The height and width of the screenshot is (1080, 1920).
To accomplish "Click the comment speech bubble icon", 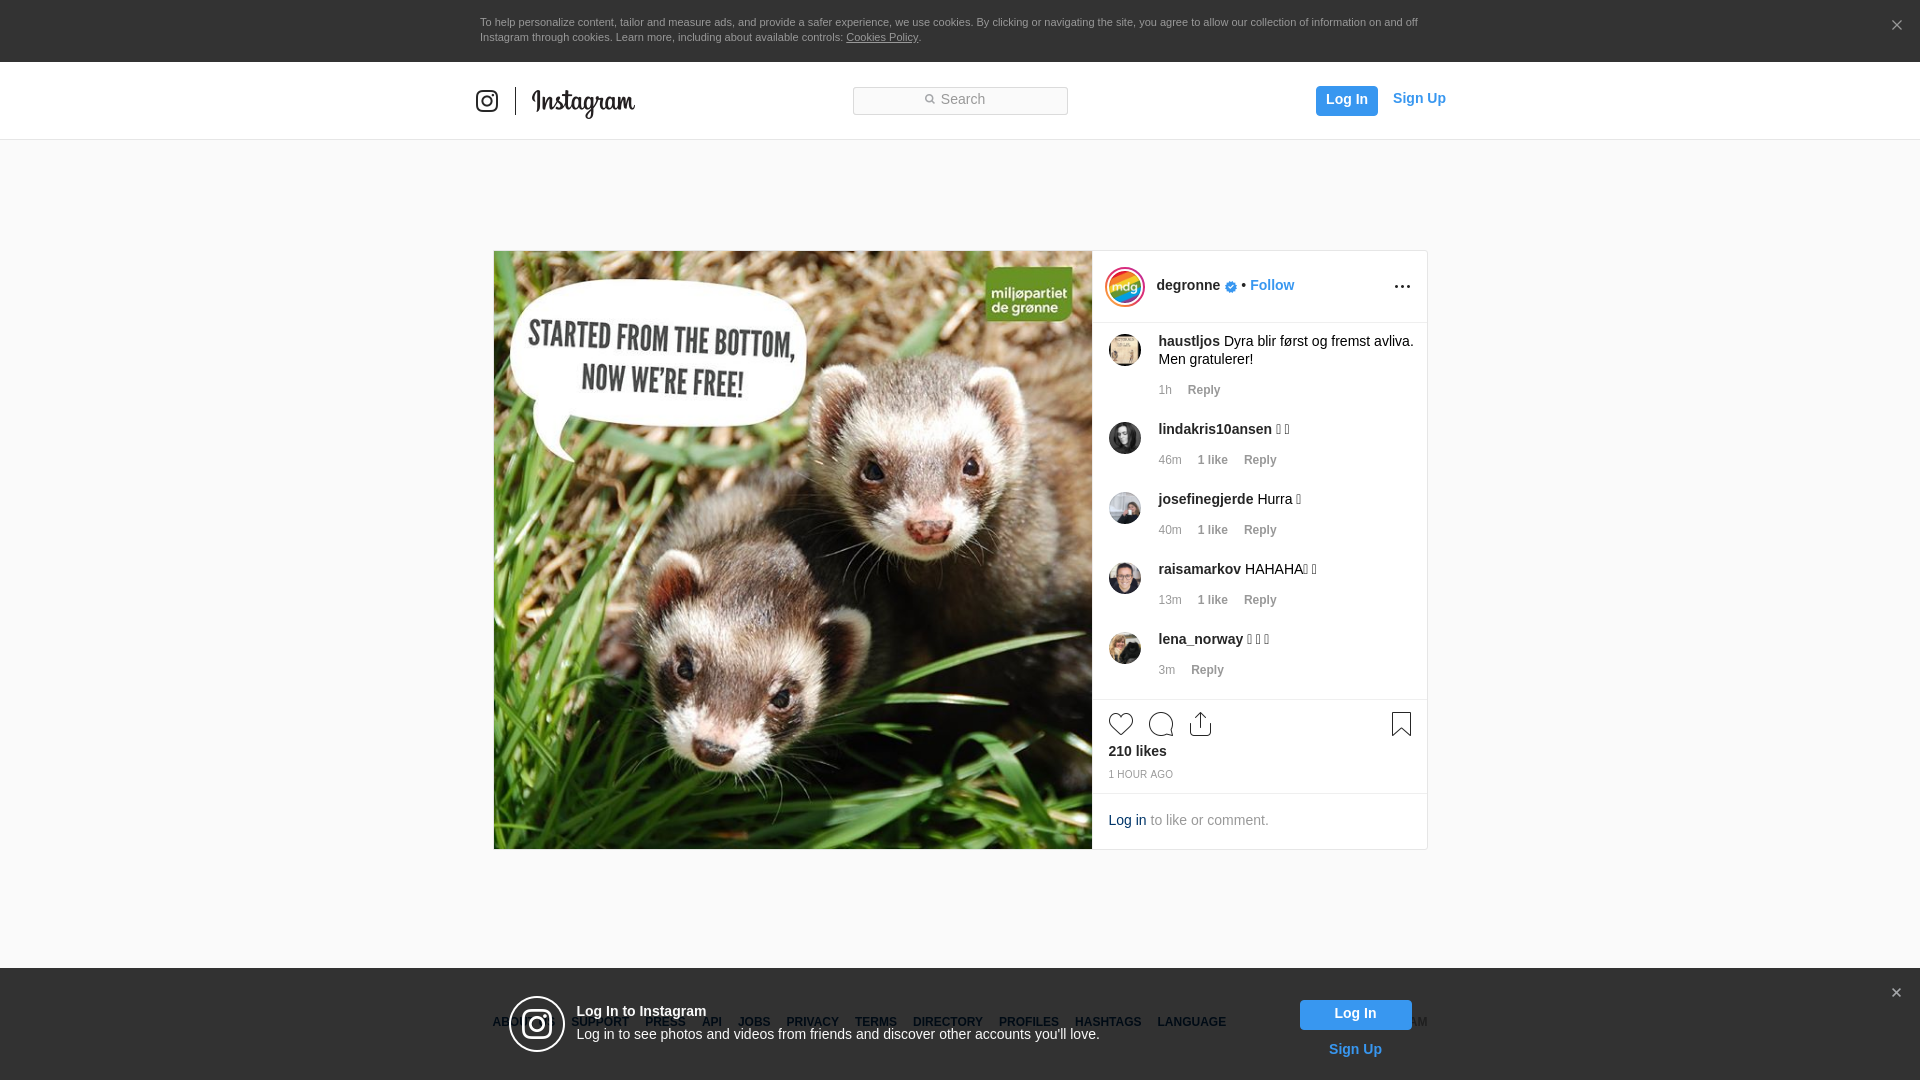I will pos(1160,724).
